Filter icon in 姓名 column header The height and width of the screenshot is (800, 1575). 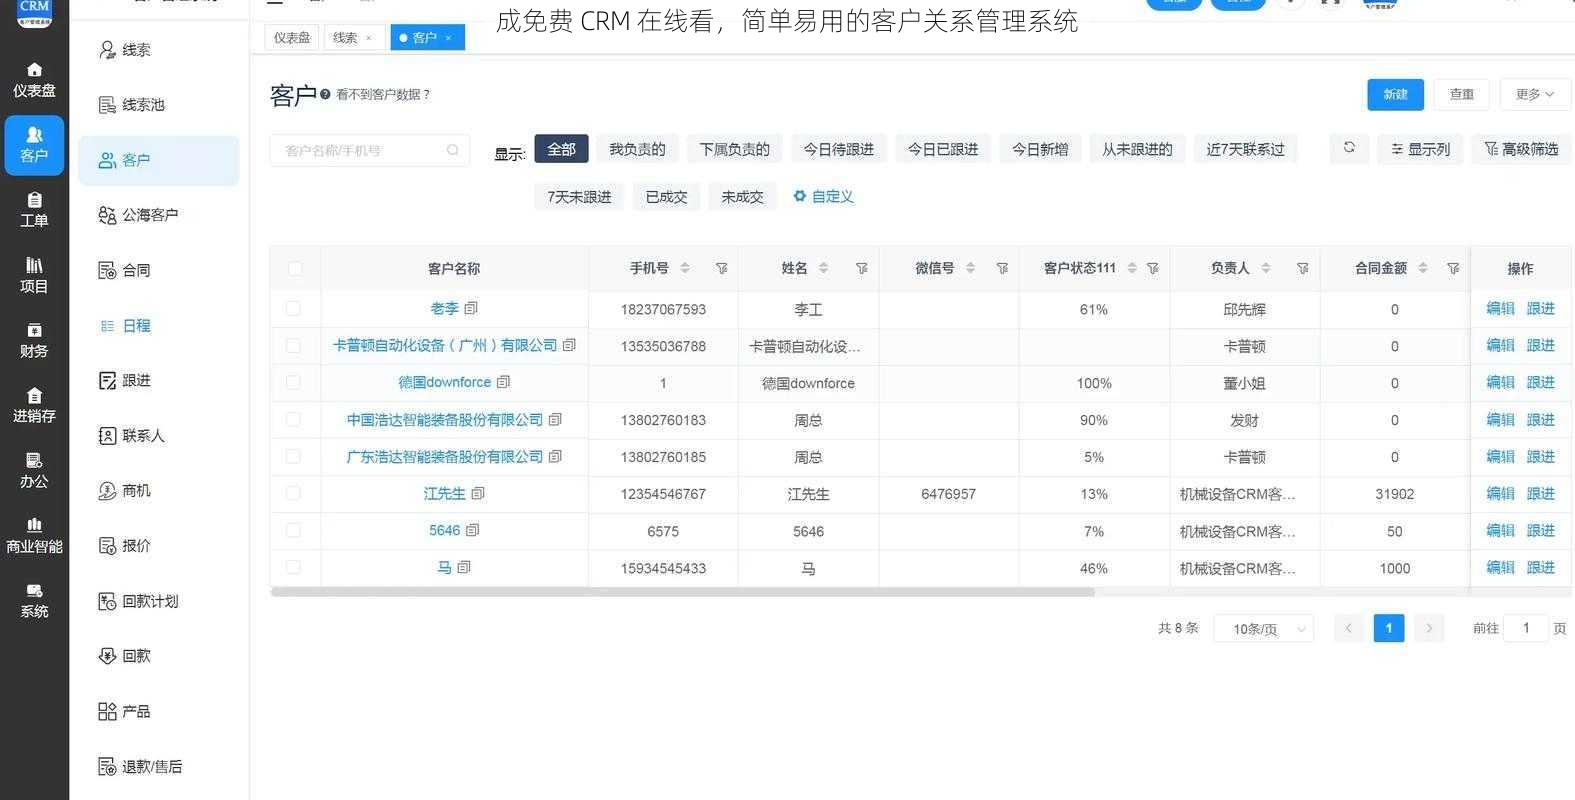[861, 268]
